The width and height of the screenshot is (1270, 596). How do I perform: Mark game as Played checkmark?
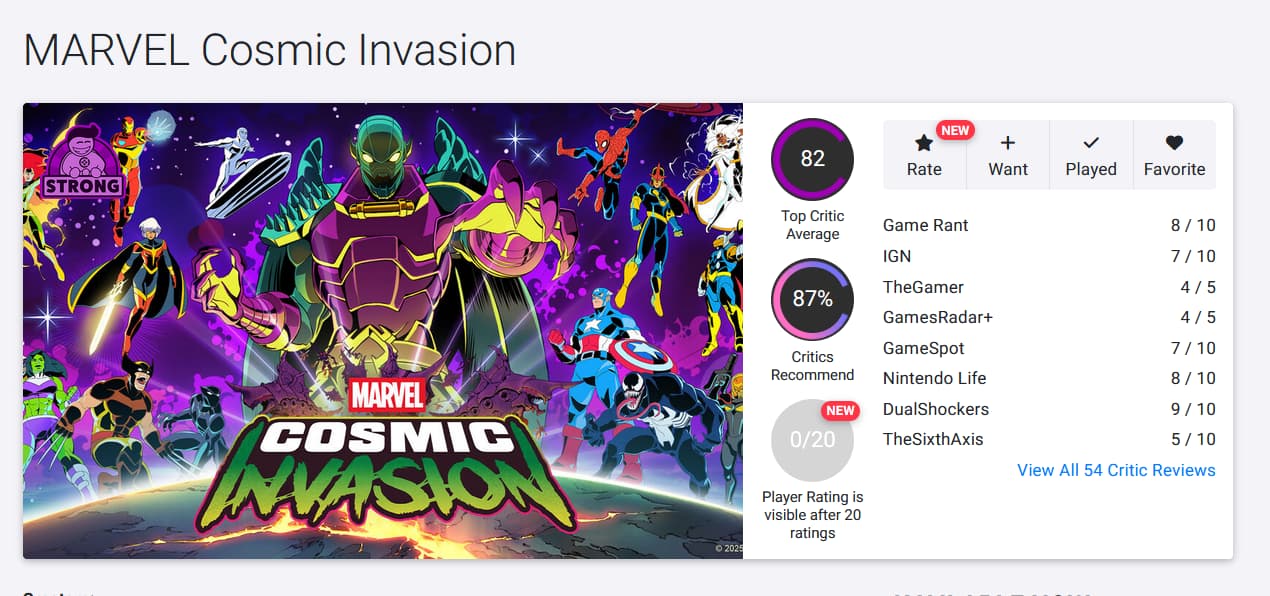click(x=1091, y=143)
